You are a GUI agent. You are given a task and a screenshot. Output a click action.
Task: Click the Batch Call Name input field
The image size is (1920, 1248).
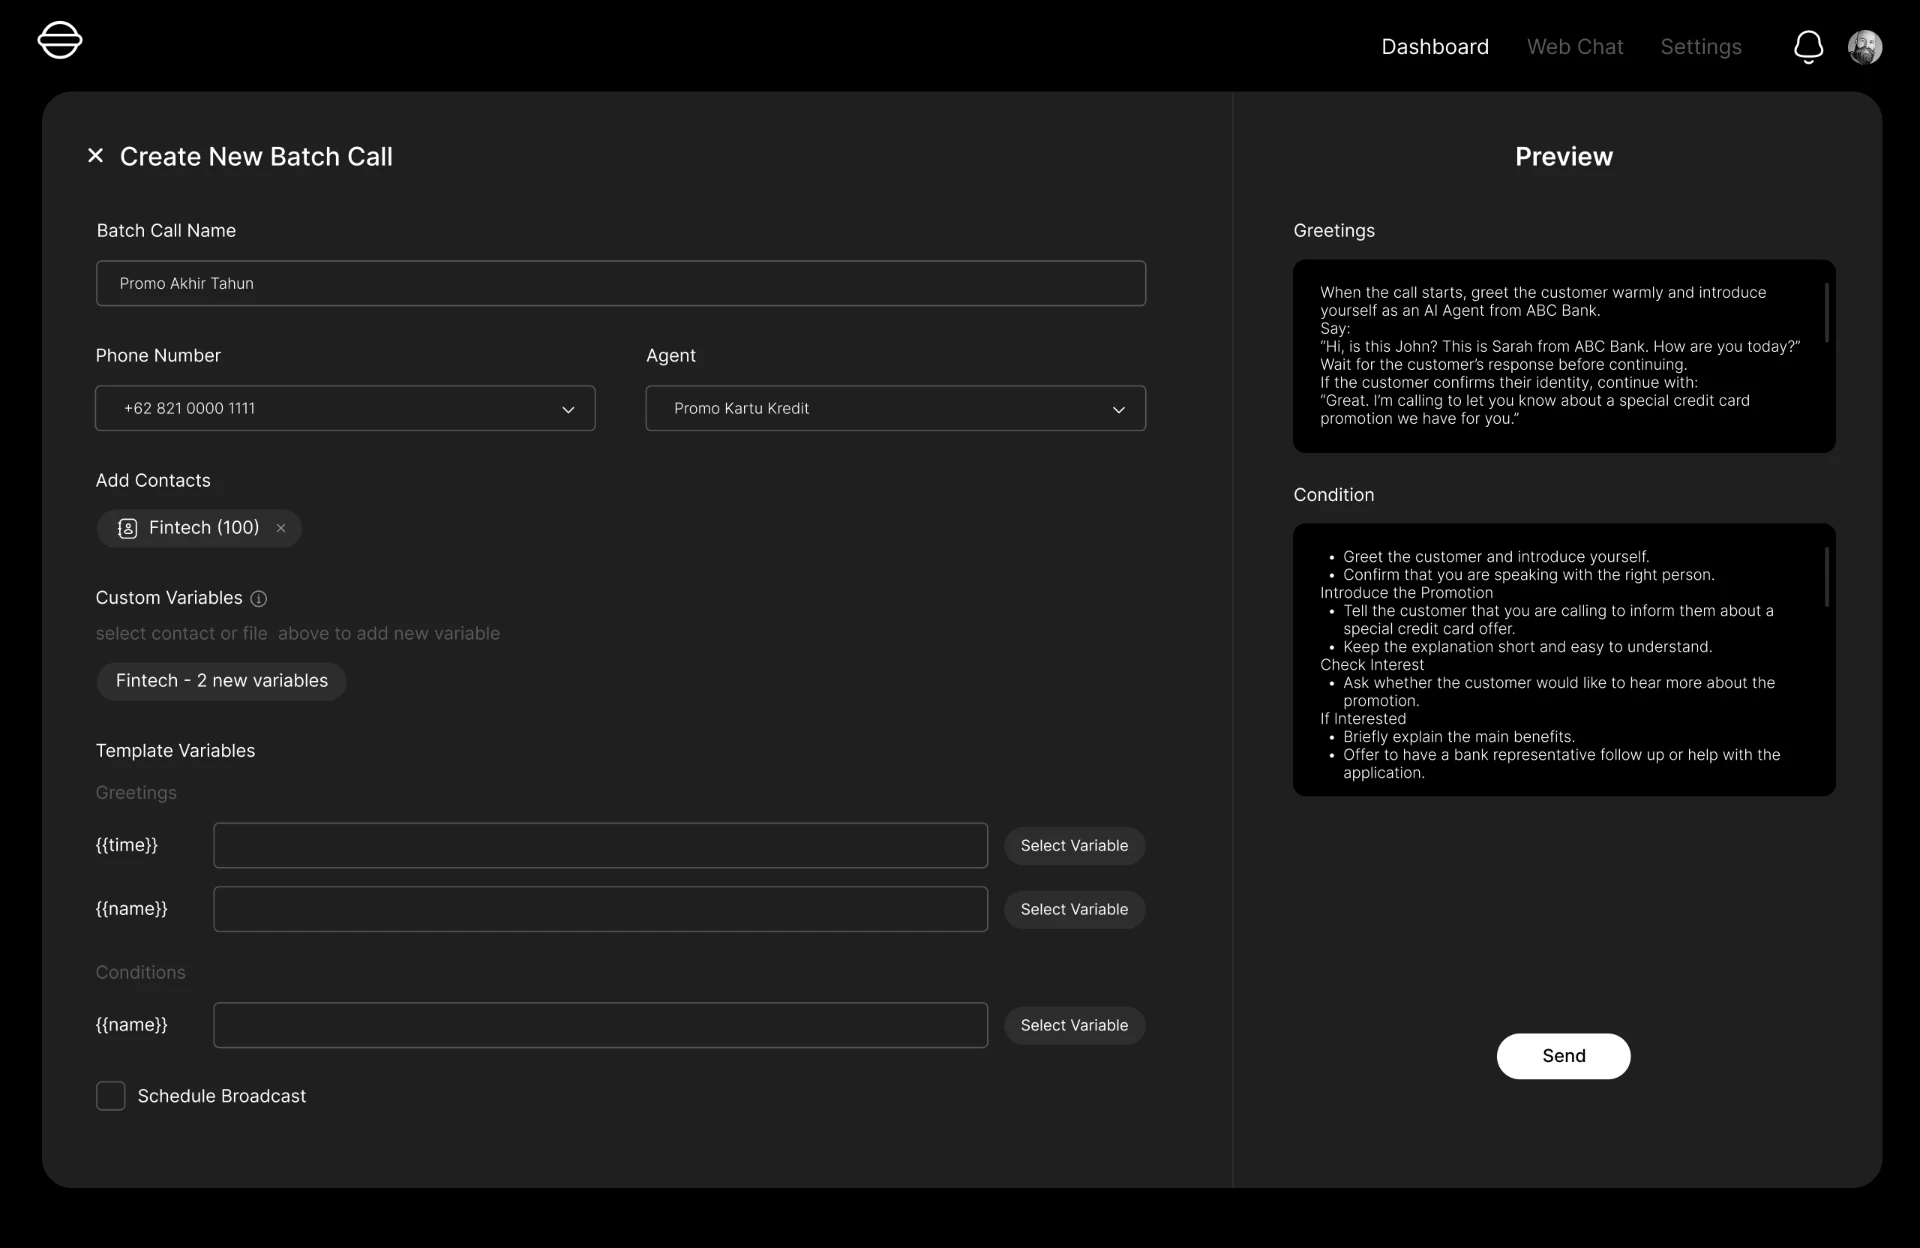[x=621, y=283]
